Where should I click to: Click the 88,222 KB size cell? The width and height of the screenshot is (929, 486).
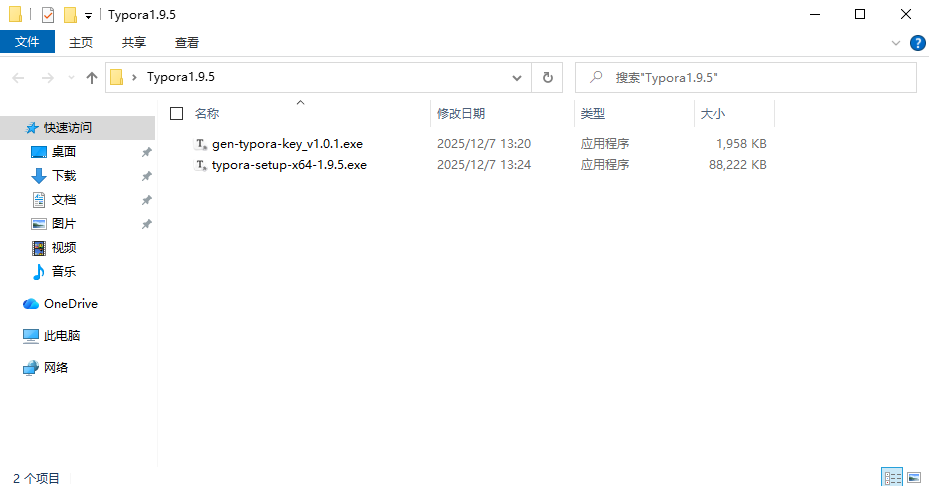pos(738,165)
